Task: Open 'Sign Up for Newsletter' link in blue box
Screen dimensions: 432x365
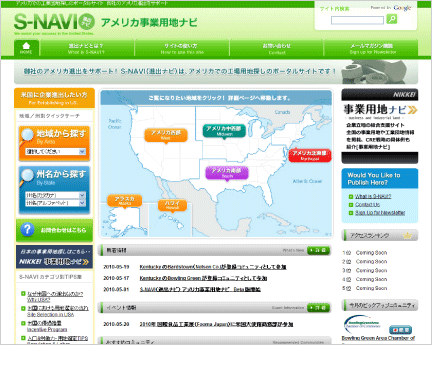Action: [x=380, y=213]
